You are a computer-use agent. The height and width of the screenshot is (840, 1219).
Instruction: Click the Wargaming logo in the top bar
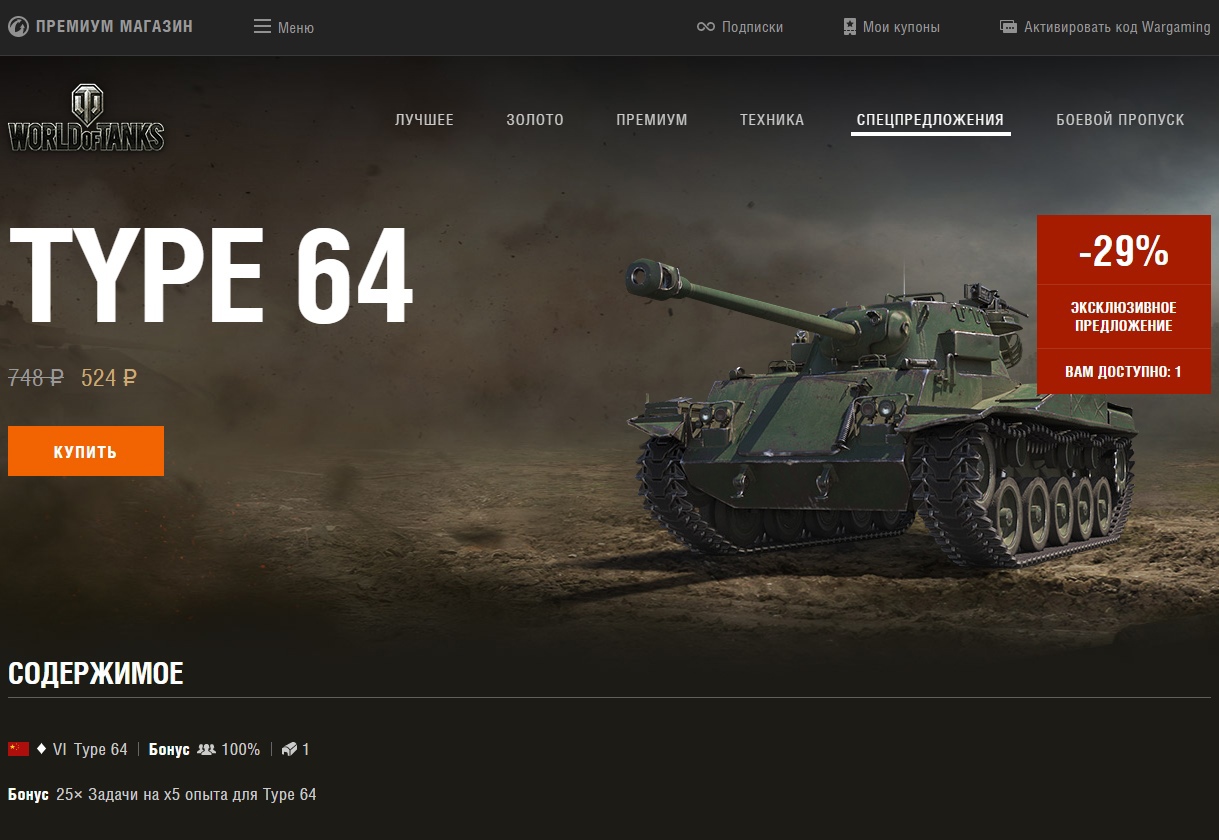18,27
